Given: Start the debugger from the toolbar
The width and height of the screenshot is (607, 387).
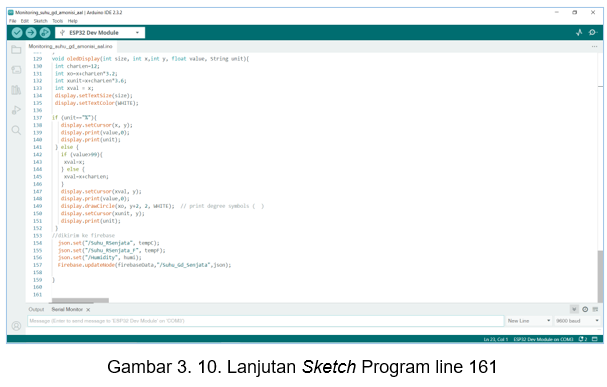Looking at the screenshot, I should click(x=45, y=33).
